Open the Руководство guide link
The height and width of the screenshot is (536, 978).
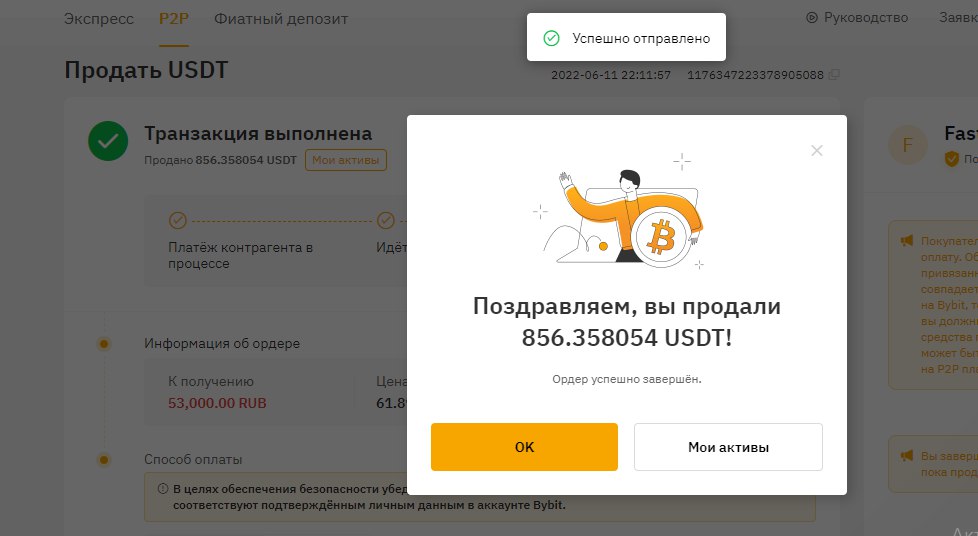(x=865, y=17)
